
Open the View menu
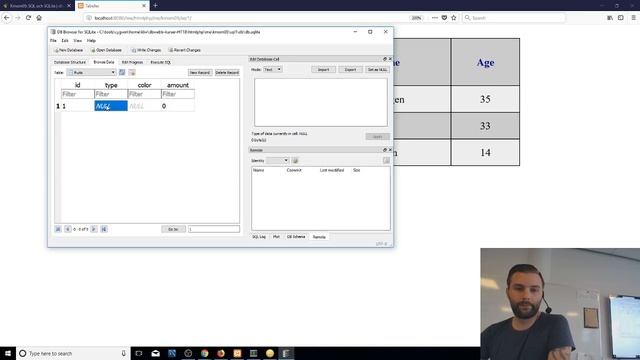[78, 40]
